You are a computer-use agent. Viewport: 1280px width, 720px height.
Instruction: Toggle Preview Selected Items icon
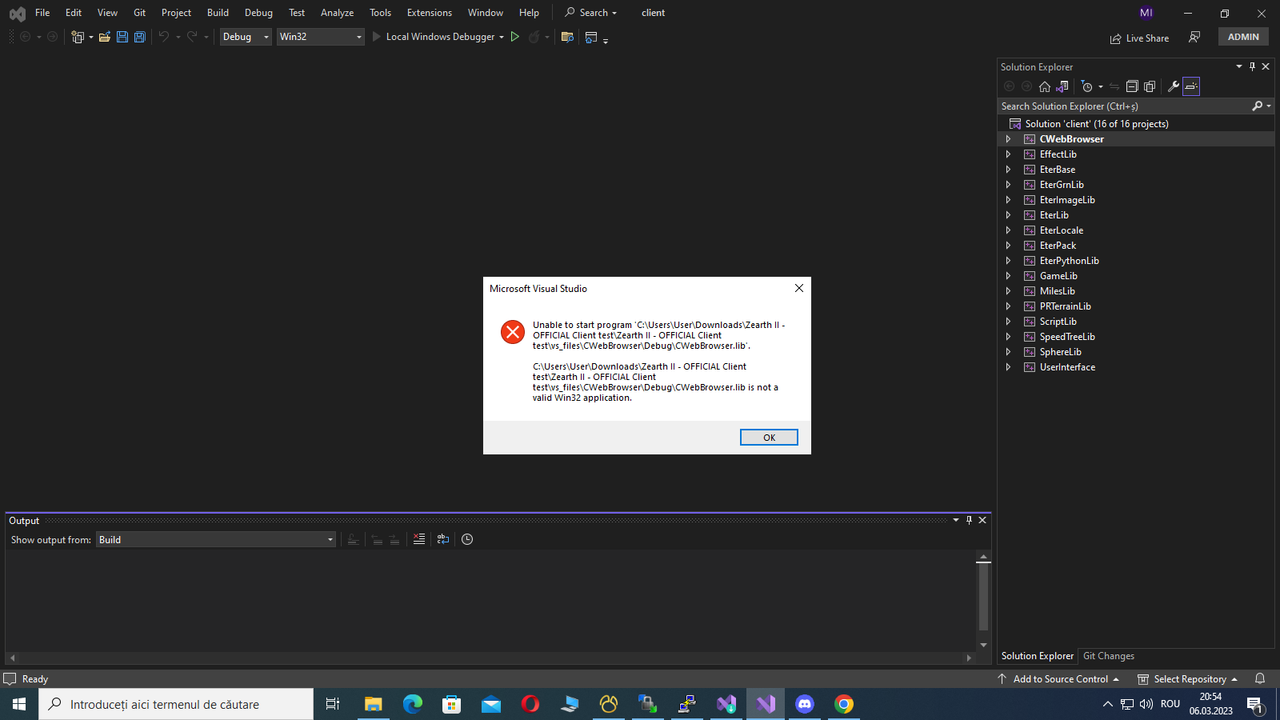(1191, 87)
